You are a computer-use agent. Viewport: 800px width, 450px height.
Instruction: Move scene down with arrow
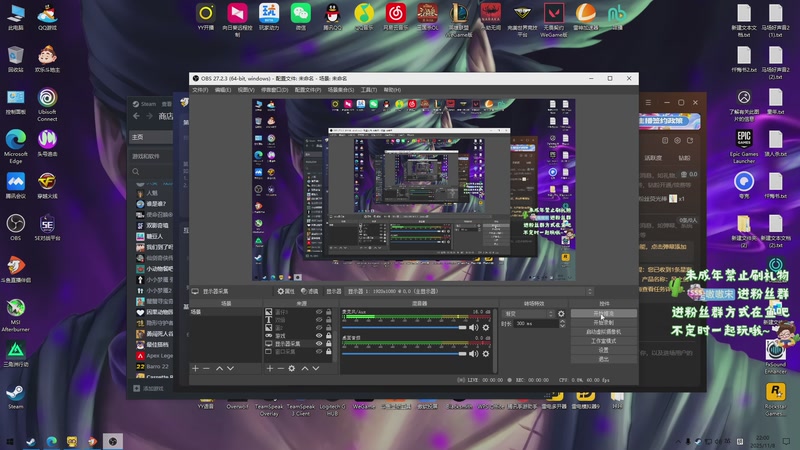click(231, 368)
